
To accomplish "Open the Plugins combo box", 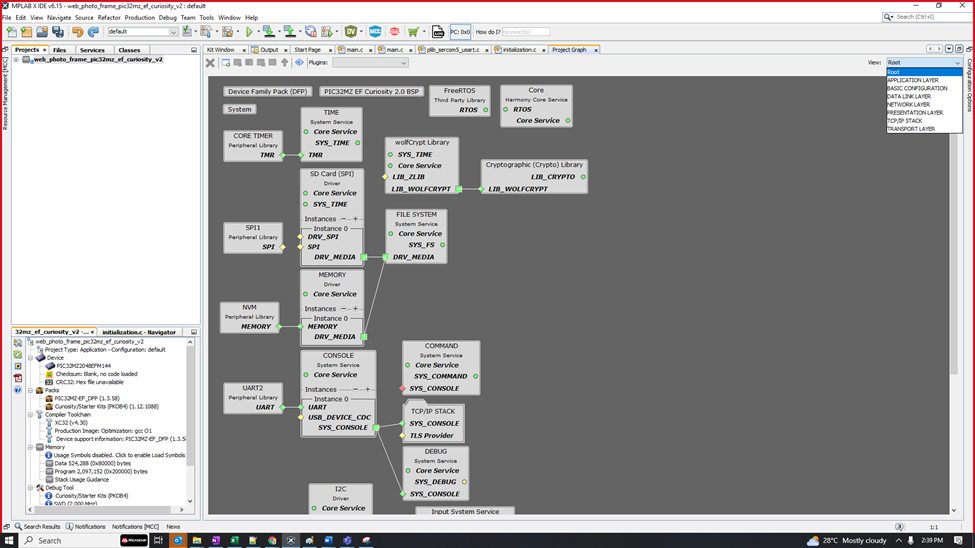I will pyautogui.click(x=370, y=63).
